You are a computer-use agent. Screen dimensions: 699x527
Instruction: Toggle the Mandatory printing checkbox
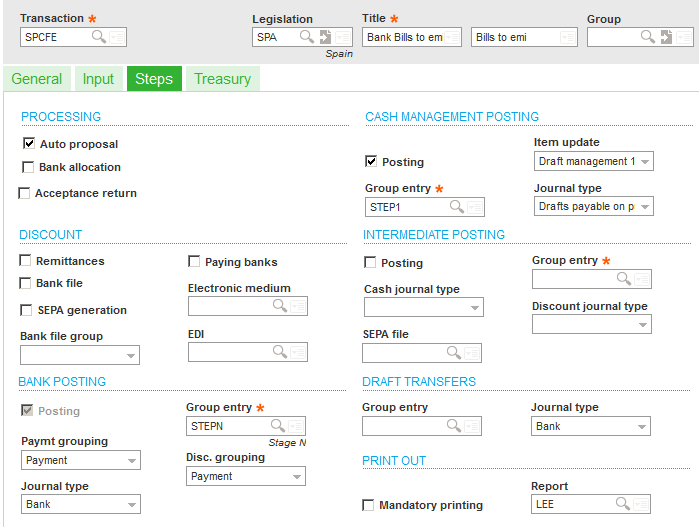point(369,506)
